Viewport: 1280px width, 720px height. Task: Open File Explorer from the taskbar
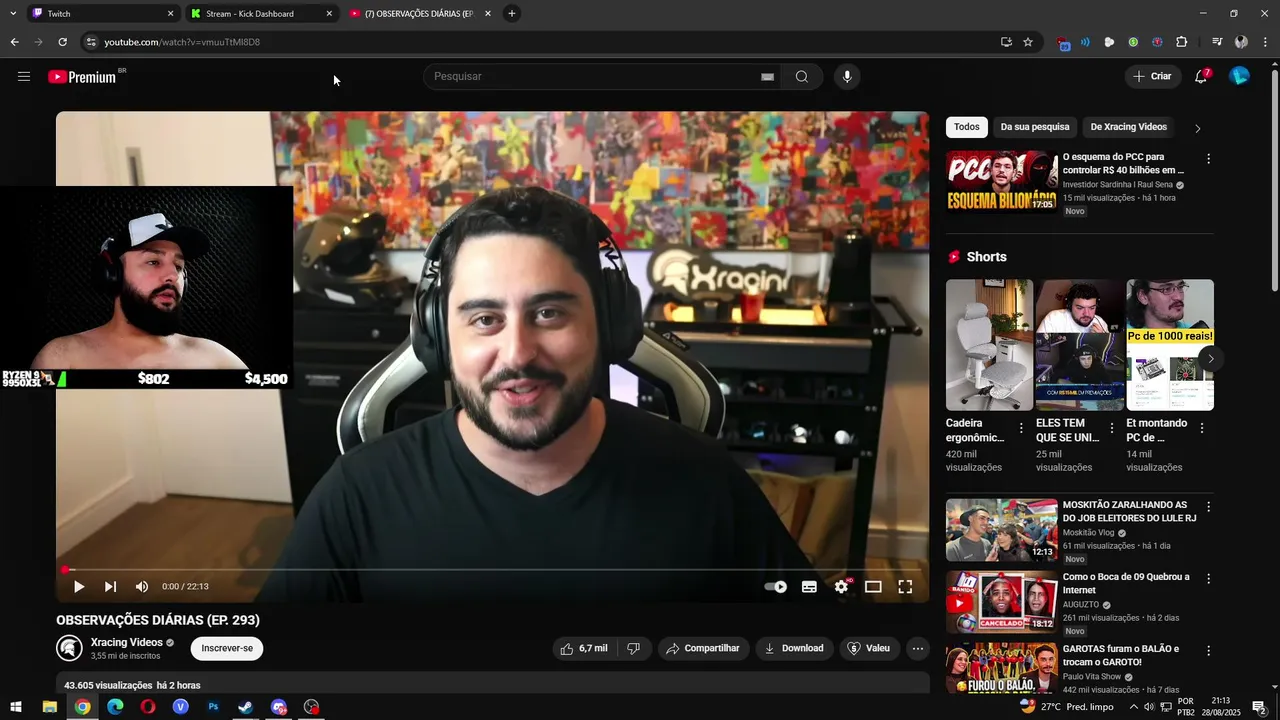click(x=49, y=707)
